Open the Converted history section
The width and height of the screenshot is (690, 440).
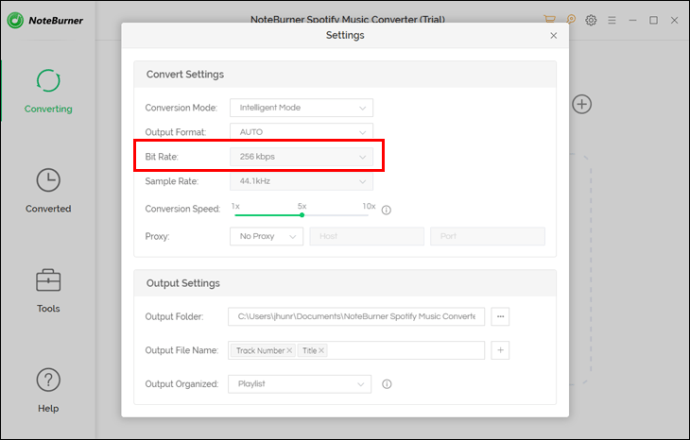pos(48,191)
